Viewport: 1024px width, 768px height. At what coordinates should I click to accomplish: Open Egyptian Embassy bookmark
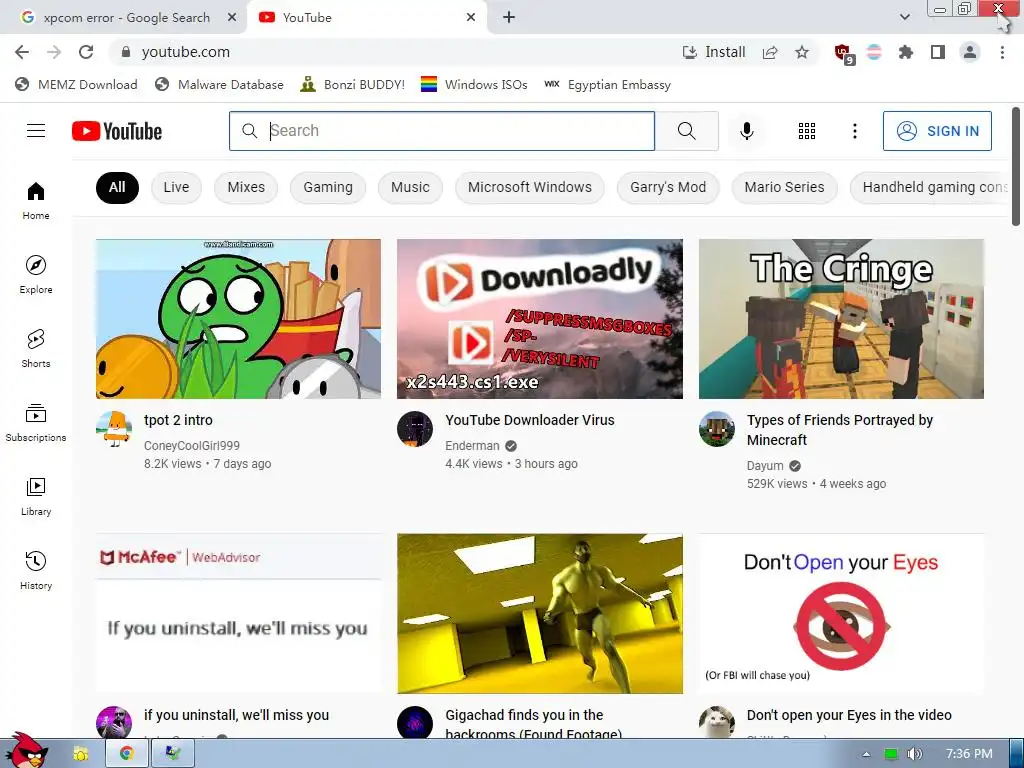coord(607,85)
